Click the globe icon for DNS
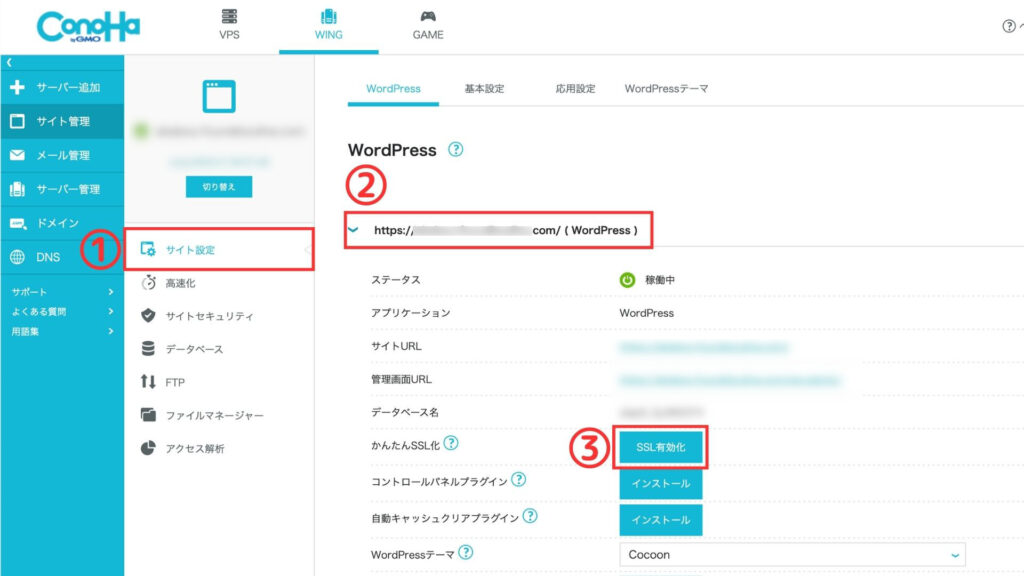The image size is (1024, 576). 18,257
